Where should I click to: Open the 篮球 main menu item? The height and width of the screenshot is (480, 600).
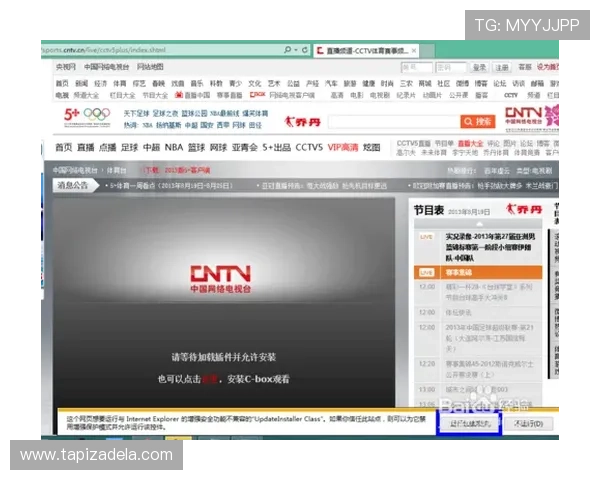(x=196, y=147)
